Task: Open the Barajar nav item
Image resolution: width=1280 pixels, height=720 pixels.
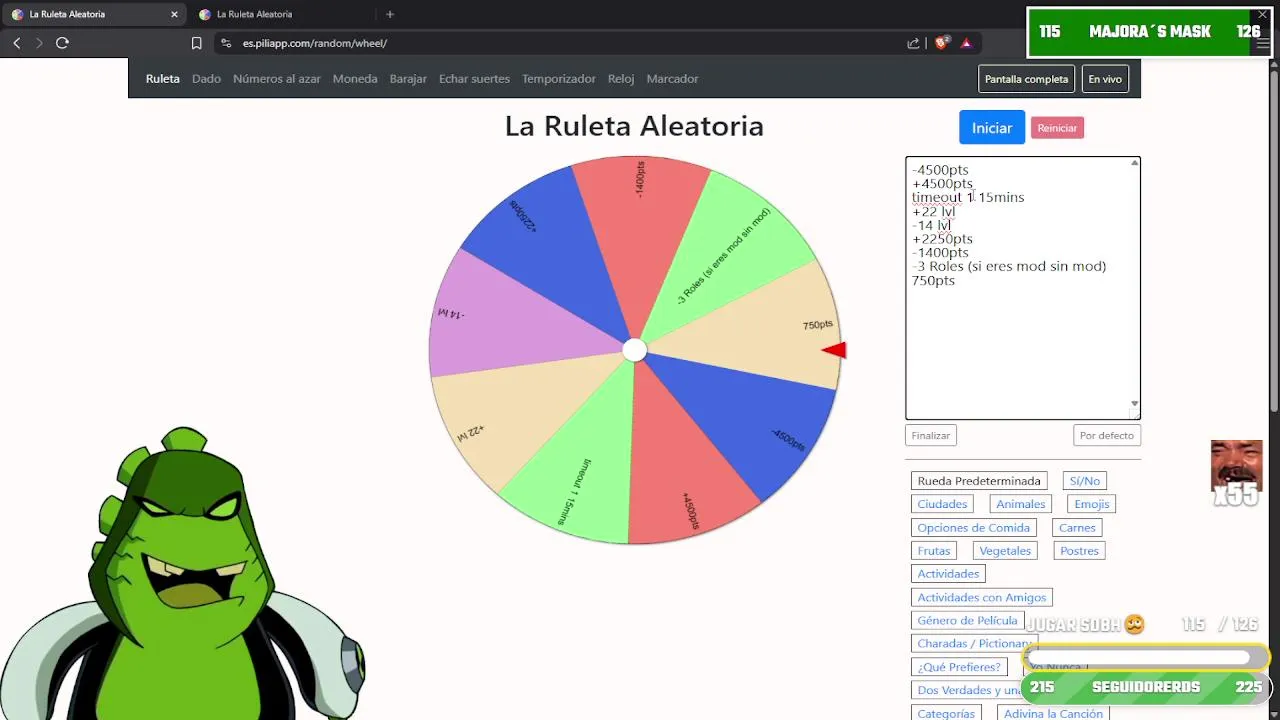Action: 408,78
